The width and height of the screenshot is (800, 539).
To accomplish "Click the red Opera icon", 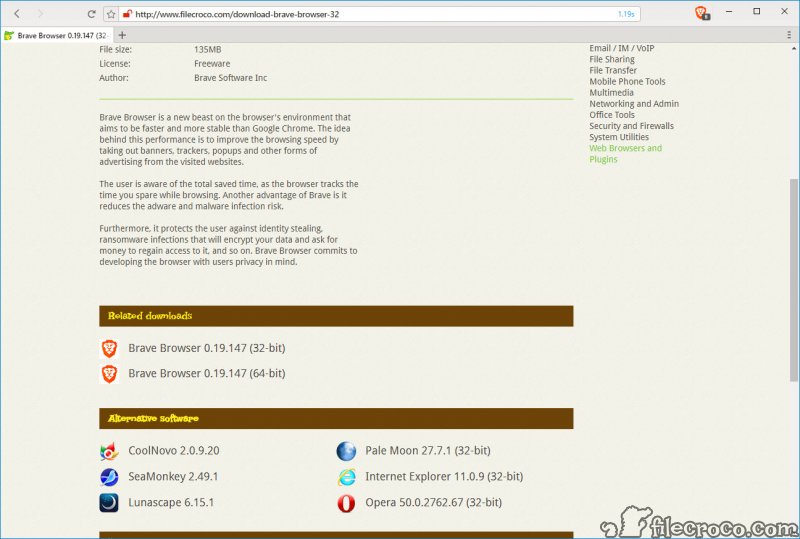I will [346, 503].
